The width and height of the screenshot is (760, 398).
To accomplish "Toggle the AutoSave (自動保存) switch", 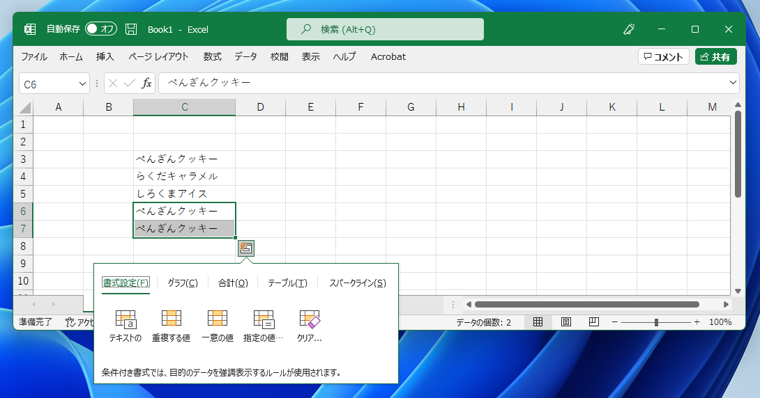I will (x=101, y=29).
